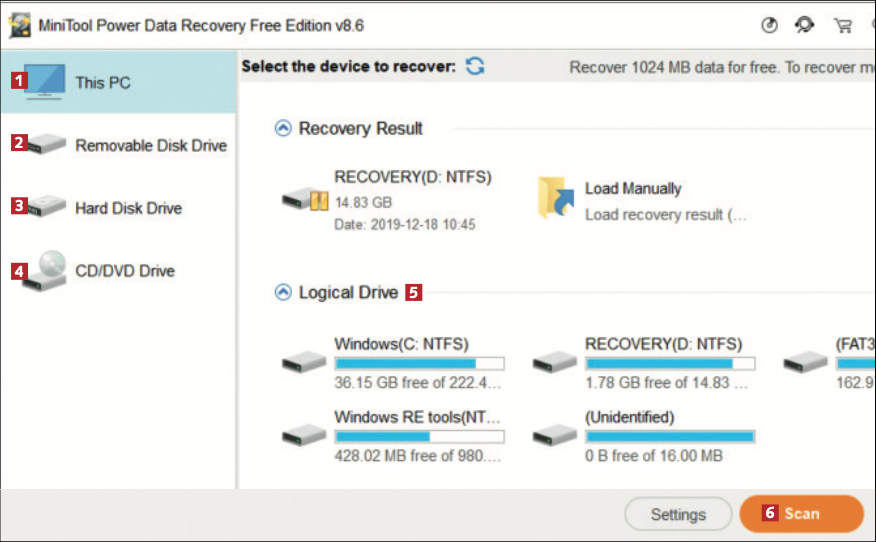The width and height of the screenshot is (876, 542).
Task: Open the shopping cart icon in title bar
Action: (x=843, y=26)
